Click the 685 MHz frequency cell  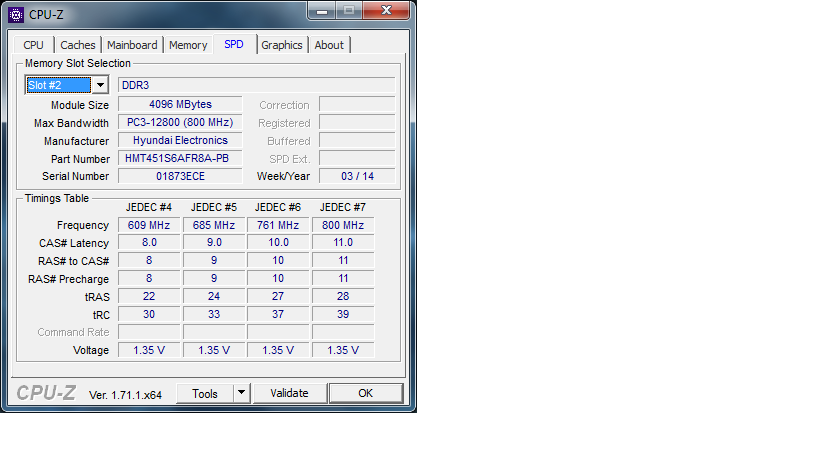point(214,225)
